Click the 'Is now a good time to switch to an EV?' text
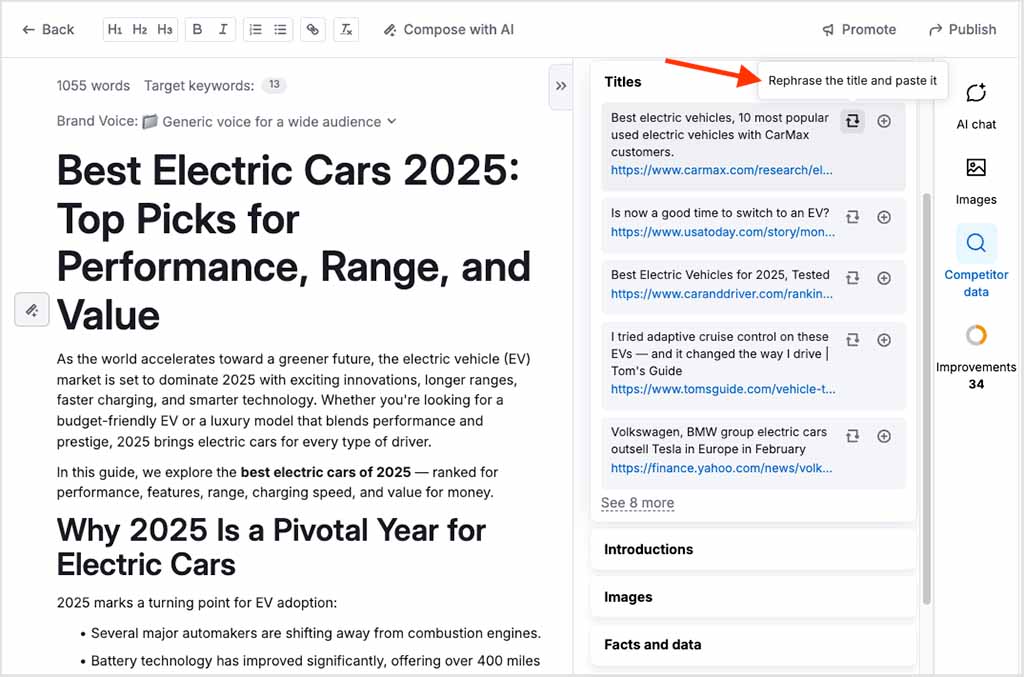 720,213
